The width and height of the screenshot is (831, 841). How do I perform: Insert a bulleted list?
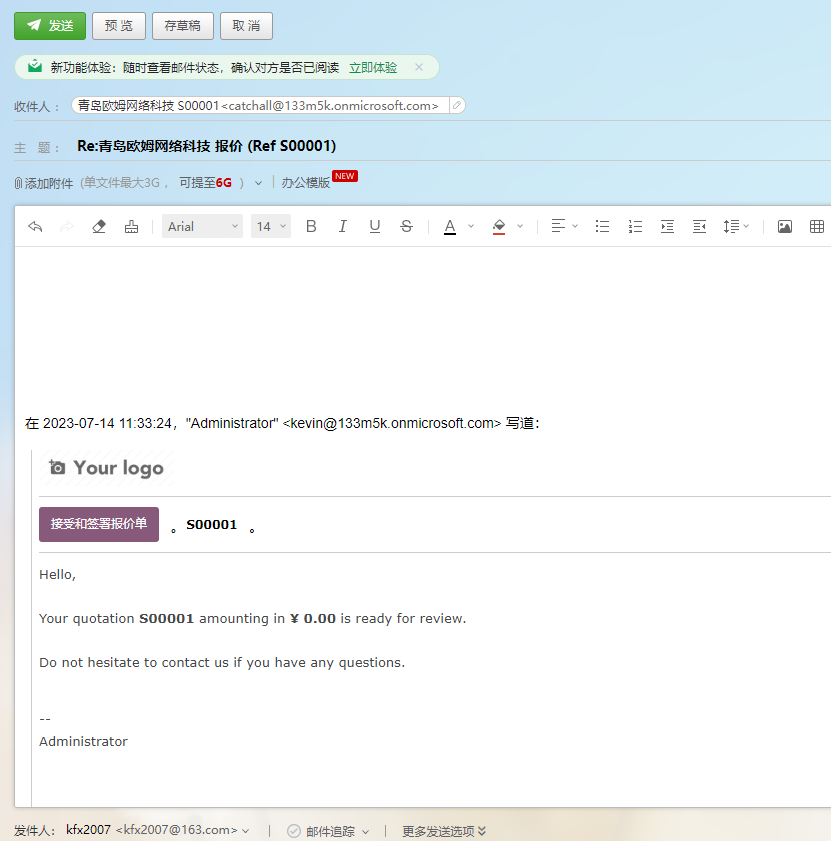[x=602, y=227]
